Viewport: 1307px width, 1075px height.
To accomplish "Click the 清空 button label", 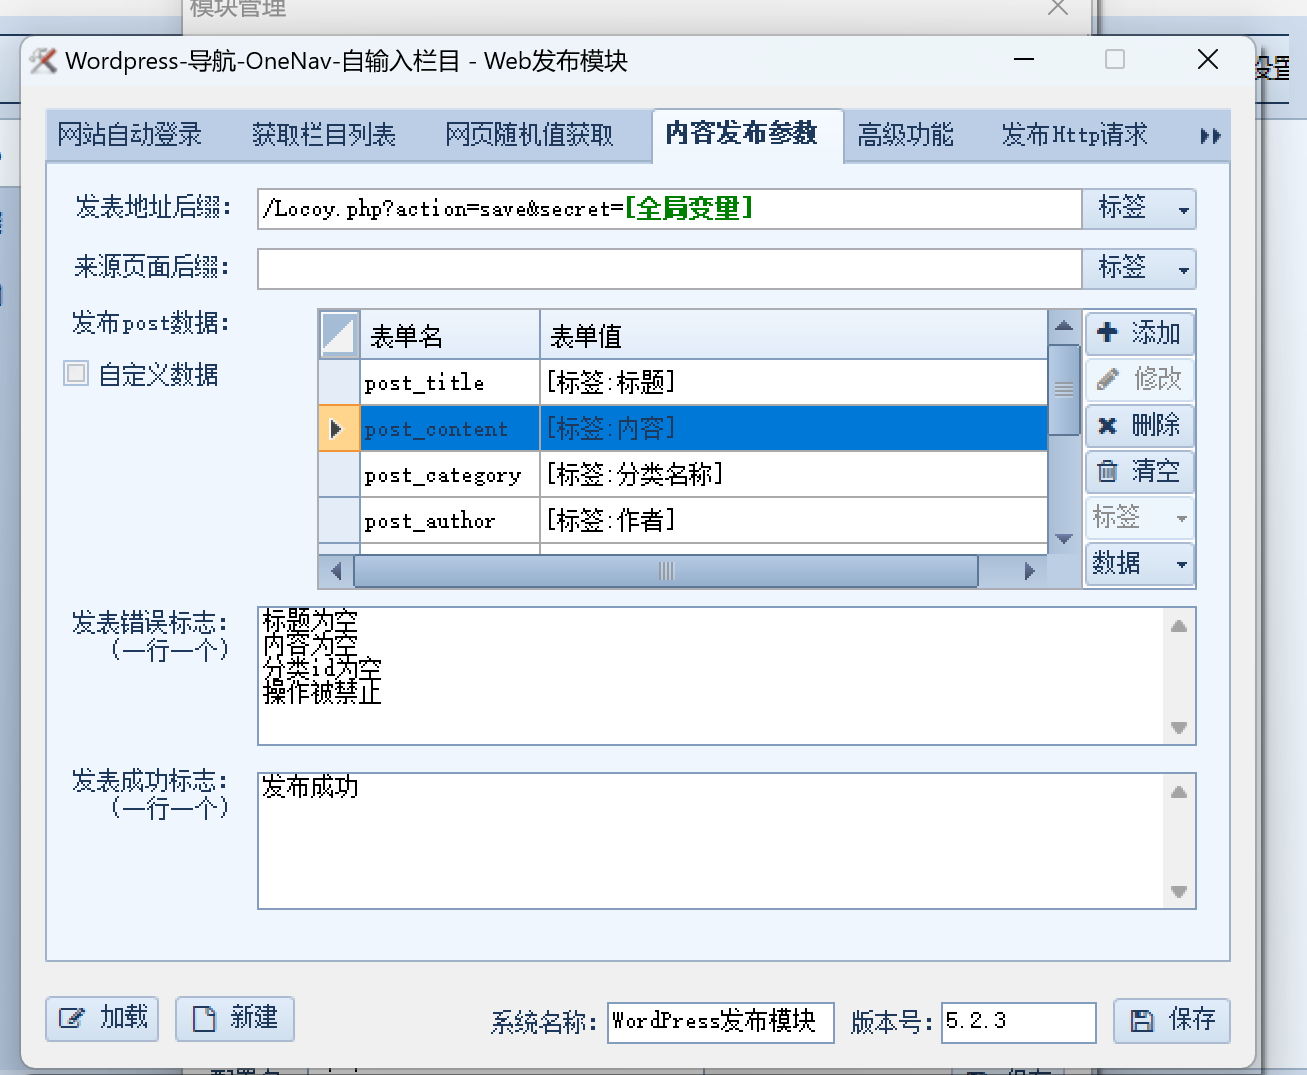I will 1156,471.
